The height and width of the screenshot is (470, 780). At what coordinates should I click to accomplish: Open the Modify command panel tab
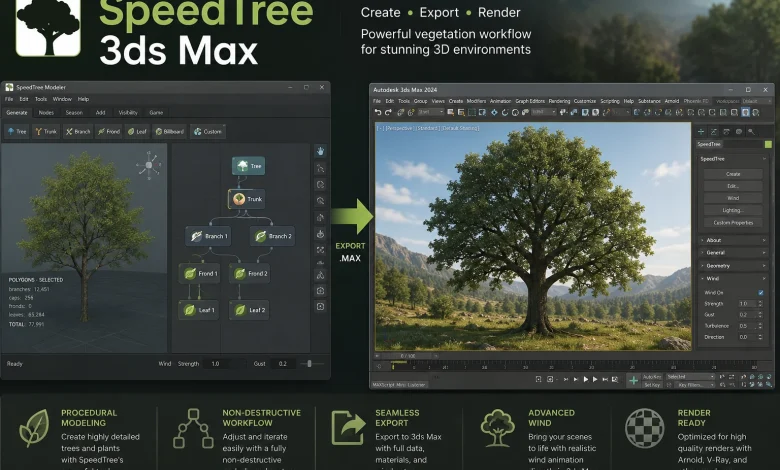tap(714, 132)
